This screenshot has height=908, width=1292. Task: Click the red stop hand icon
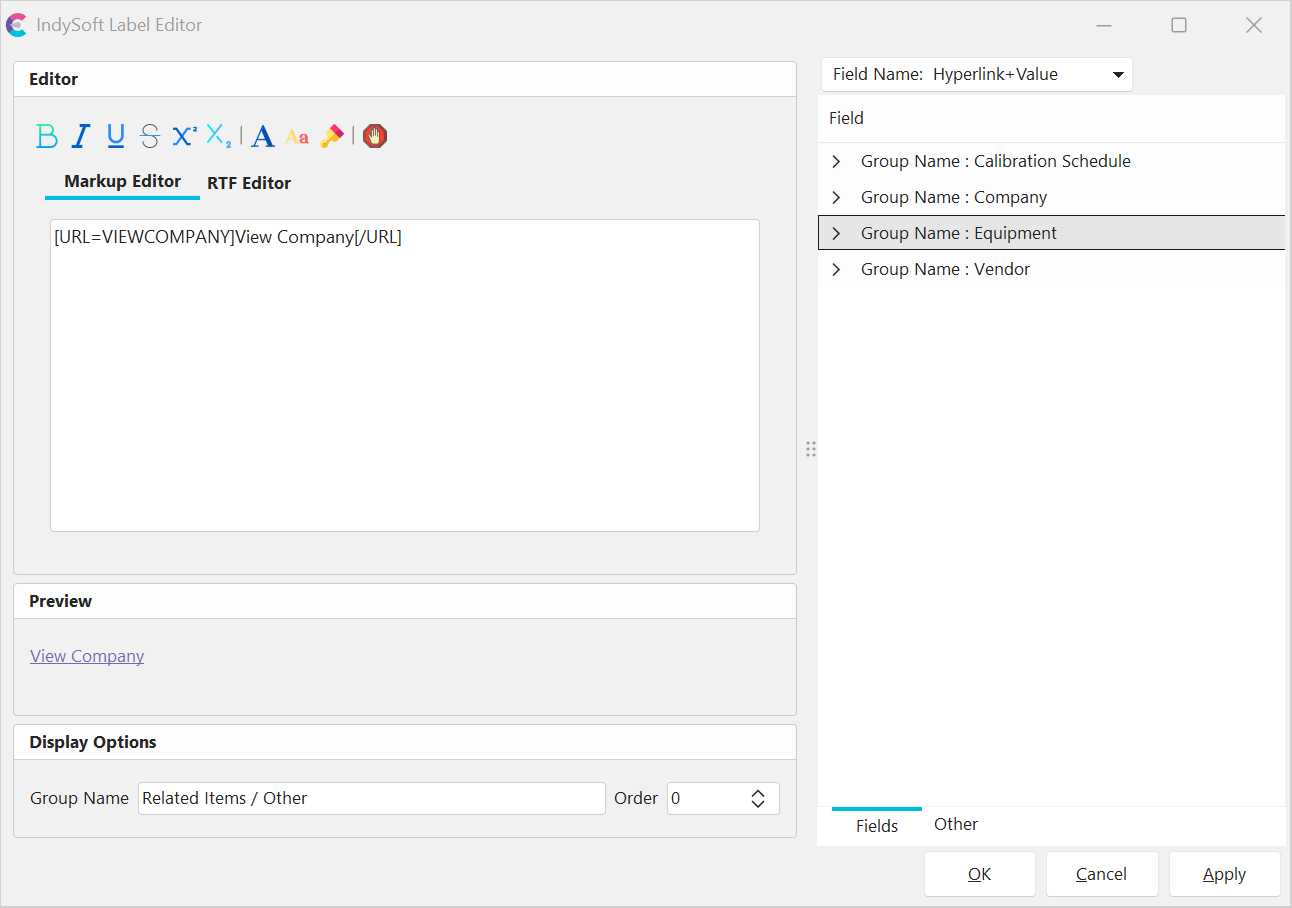375,136
